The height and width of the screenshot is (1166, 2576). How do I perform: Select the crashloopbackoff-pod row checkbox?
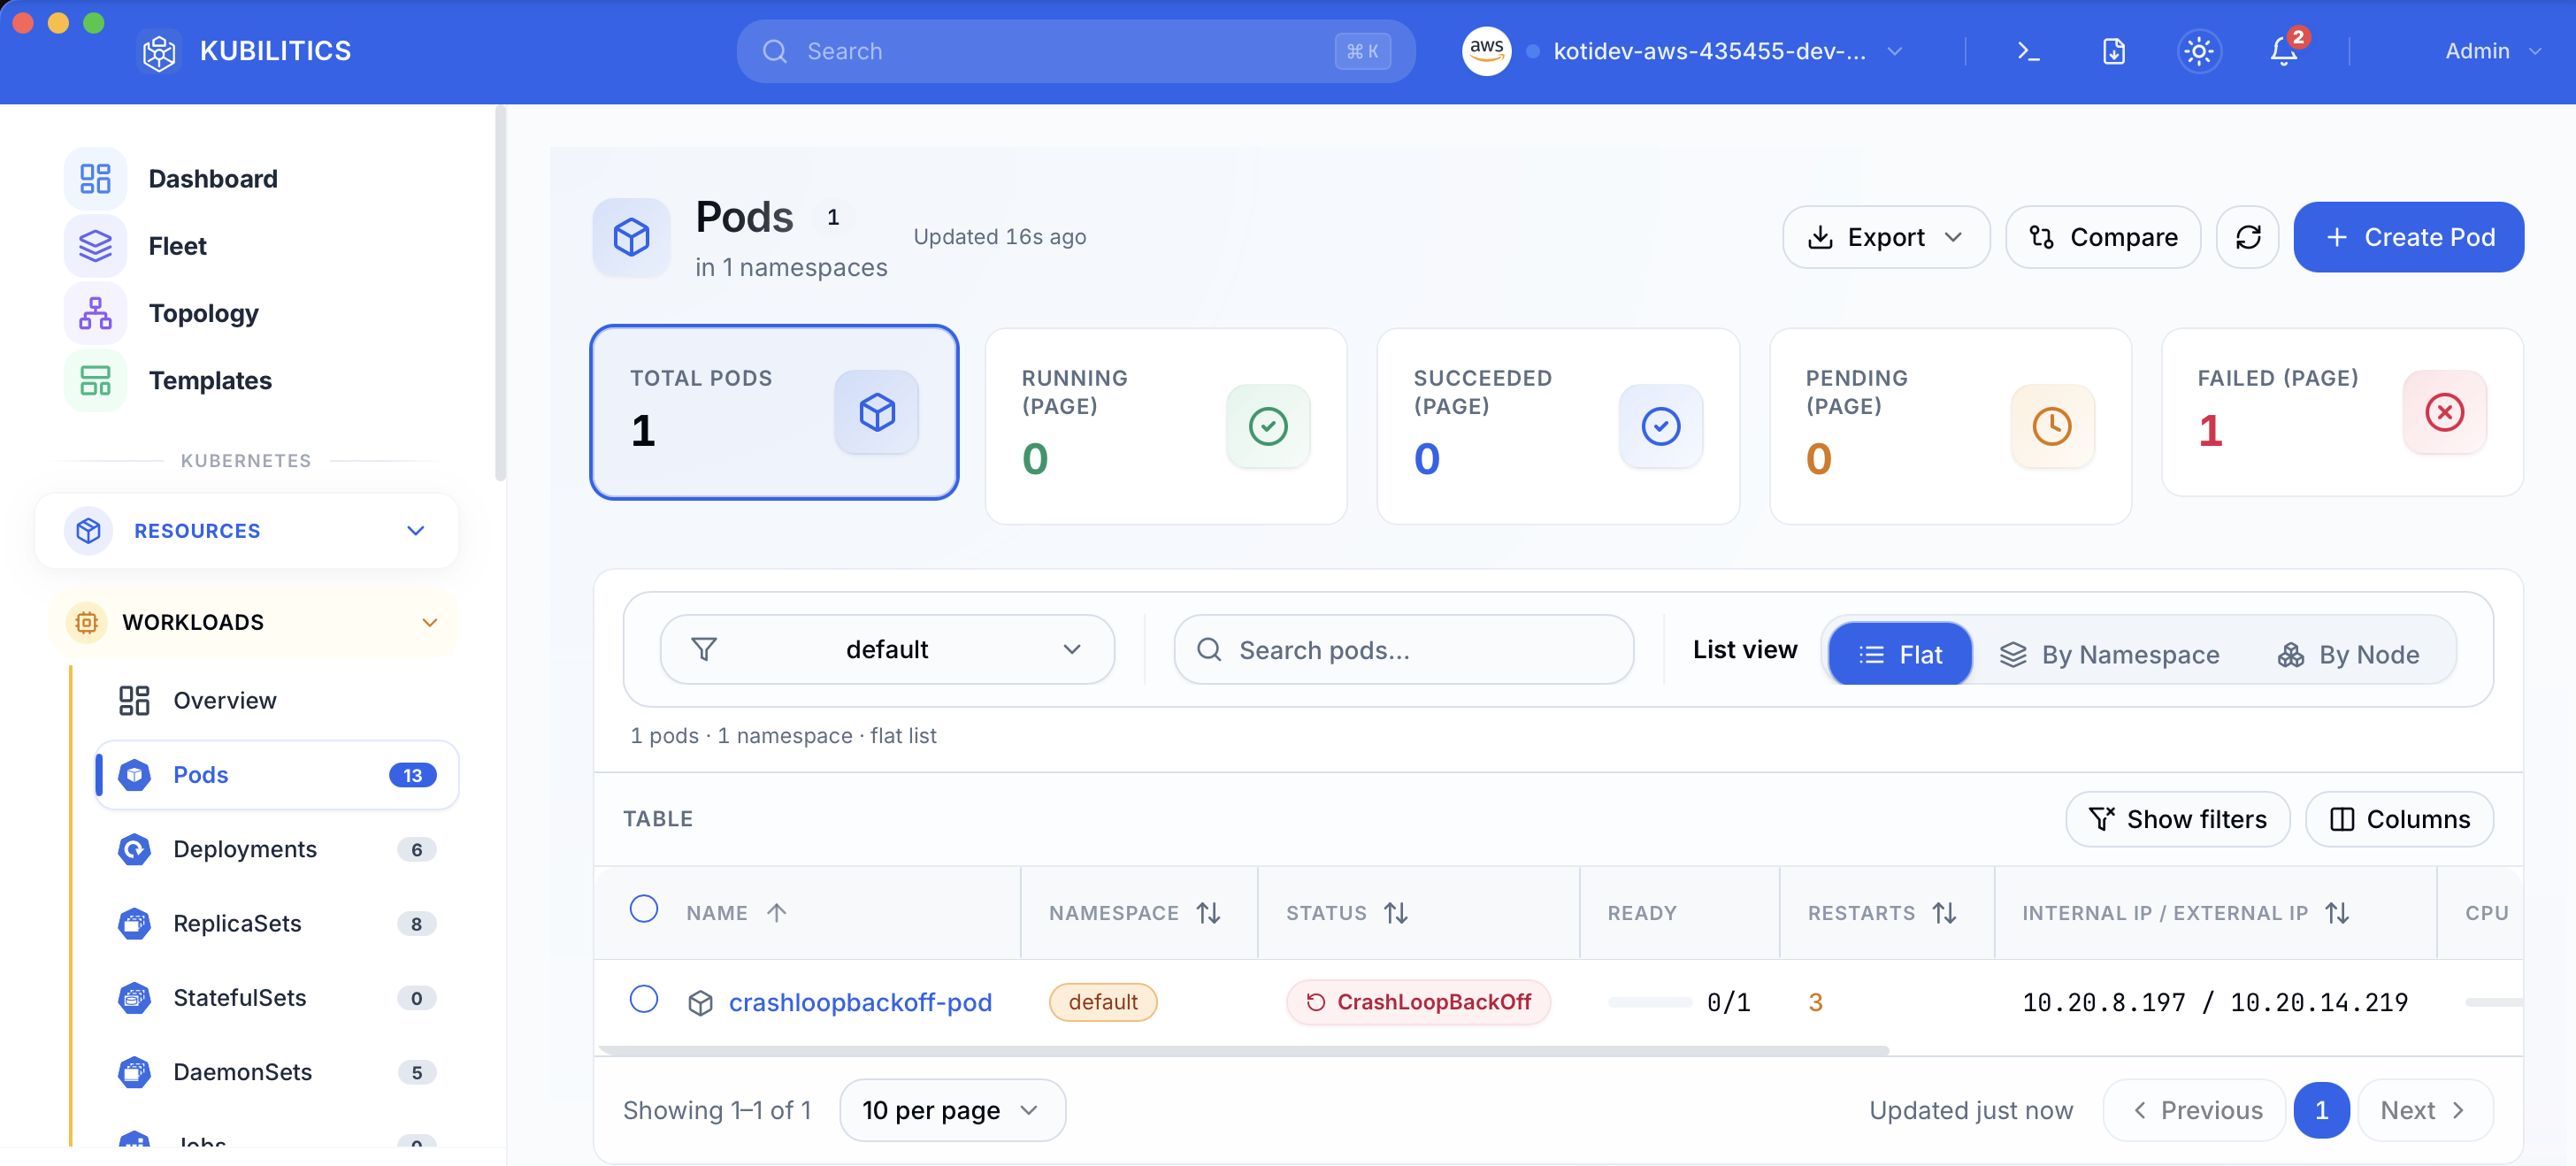[644, 999]
